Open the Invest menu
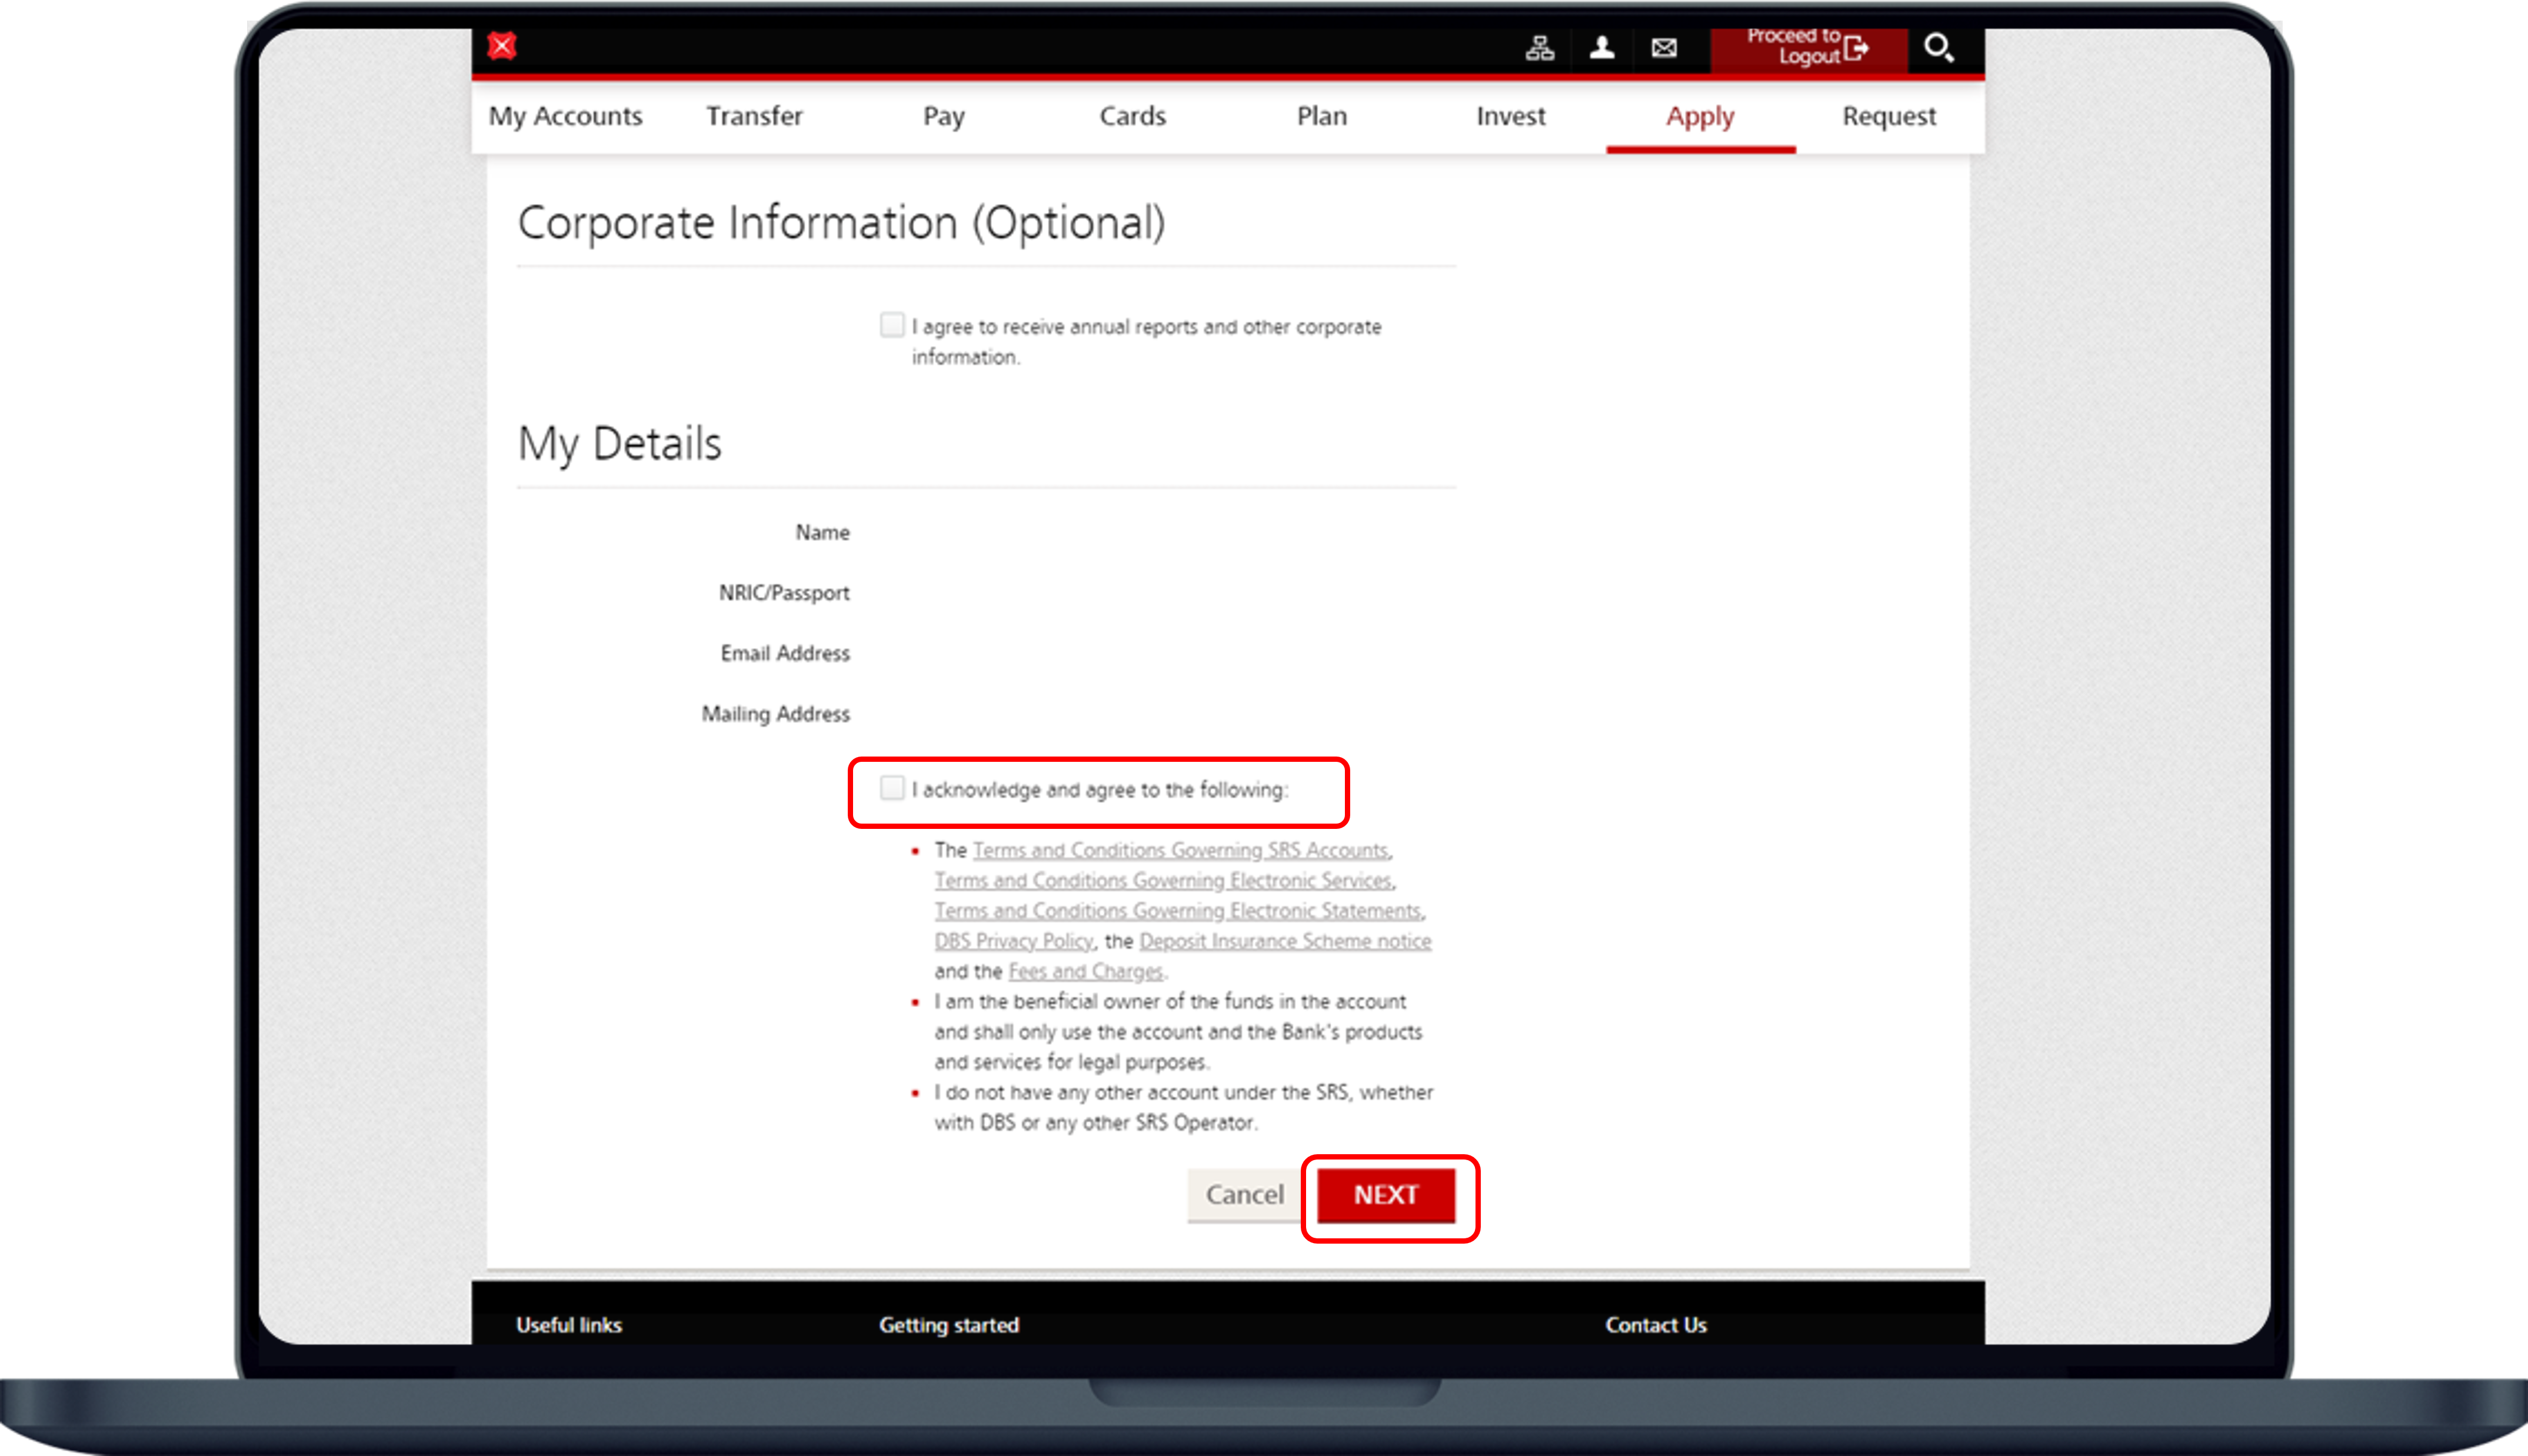This screenshot has height=1456, width=2528. coord(1510,116)
